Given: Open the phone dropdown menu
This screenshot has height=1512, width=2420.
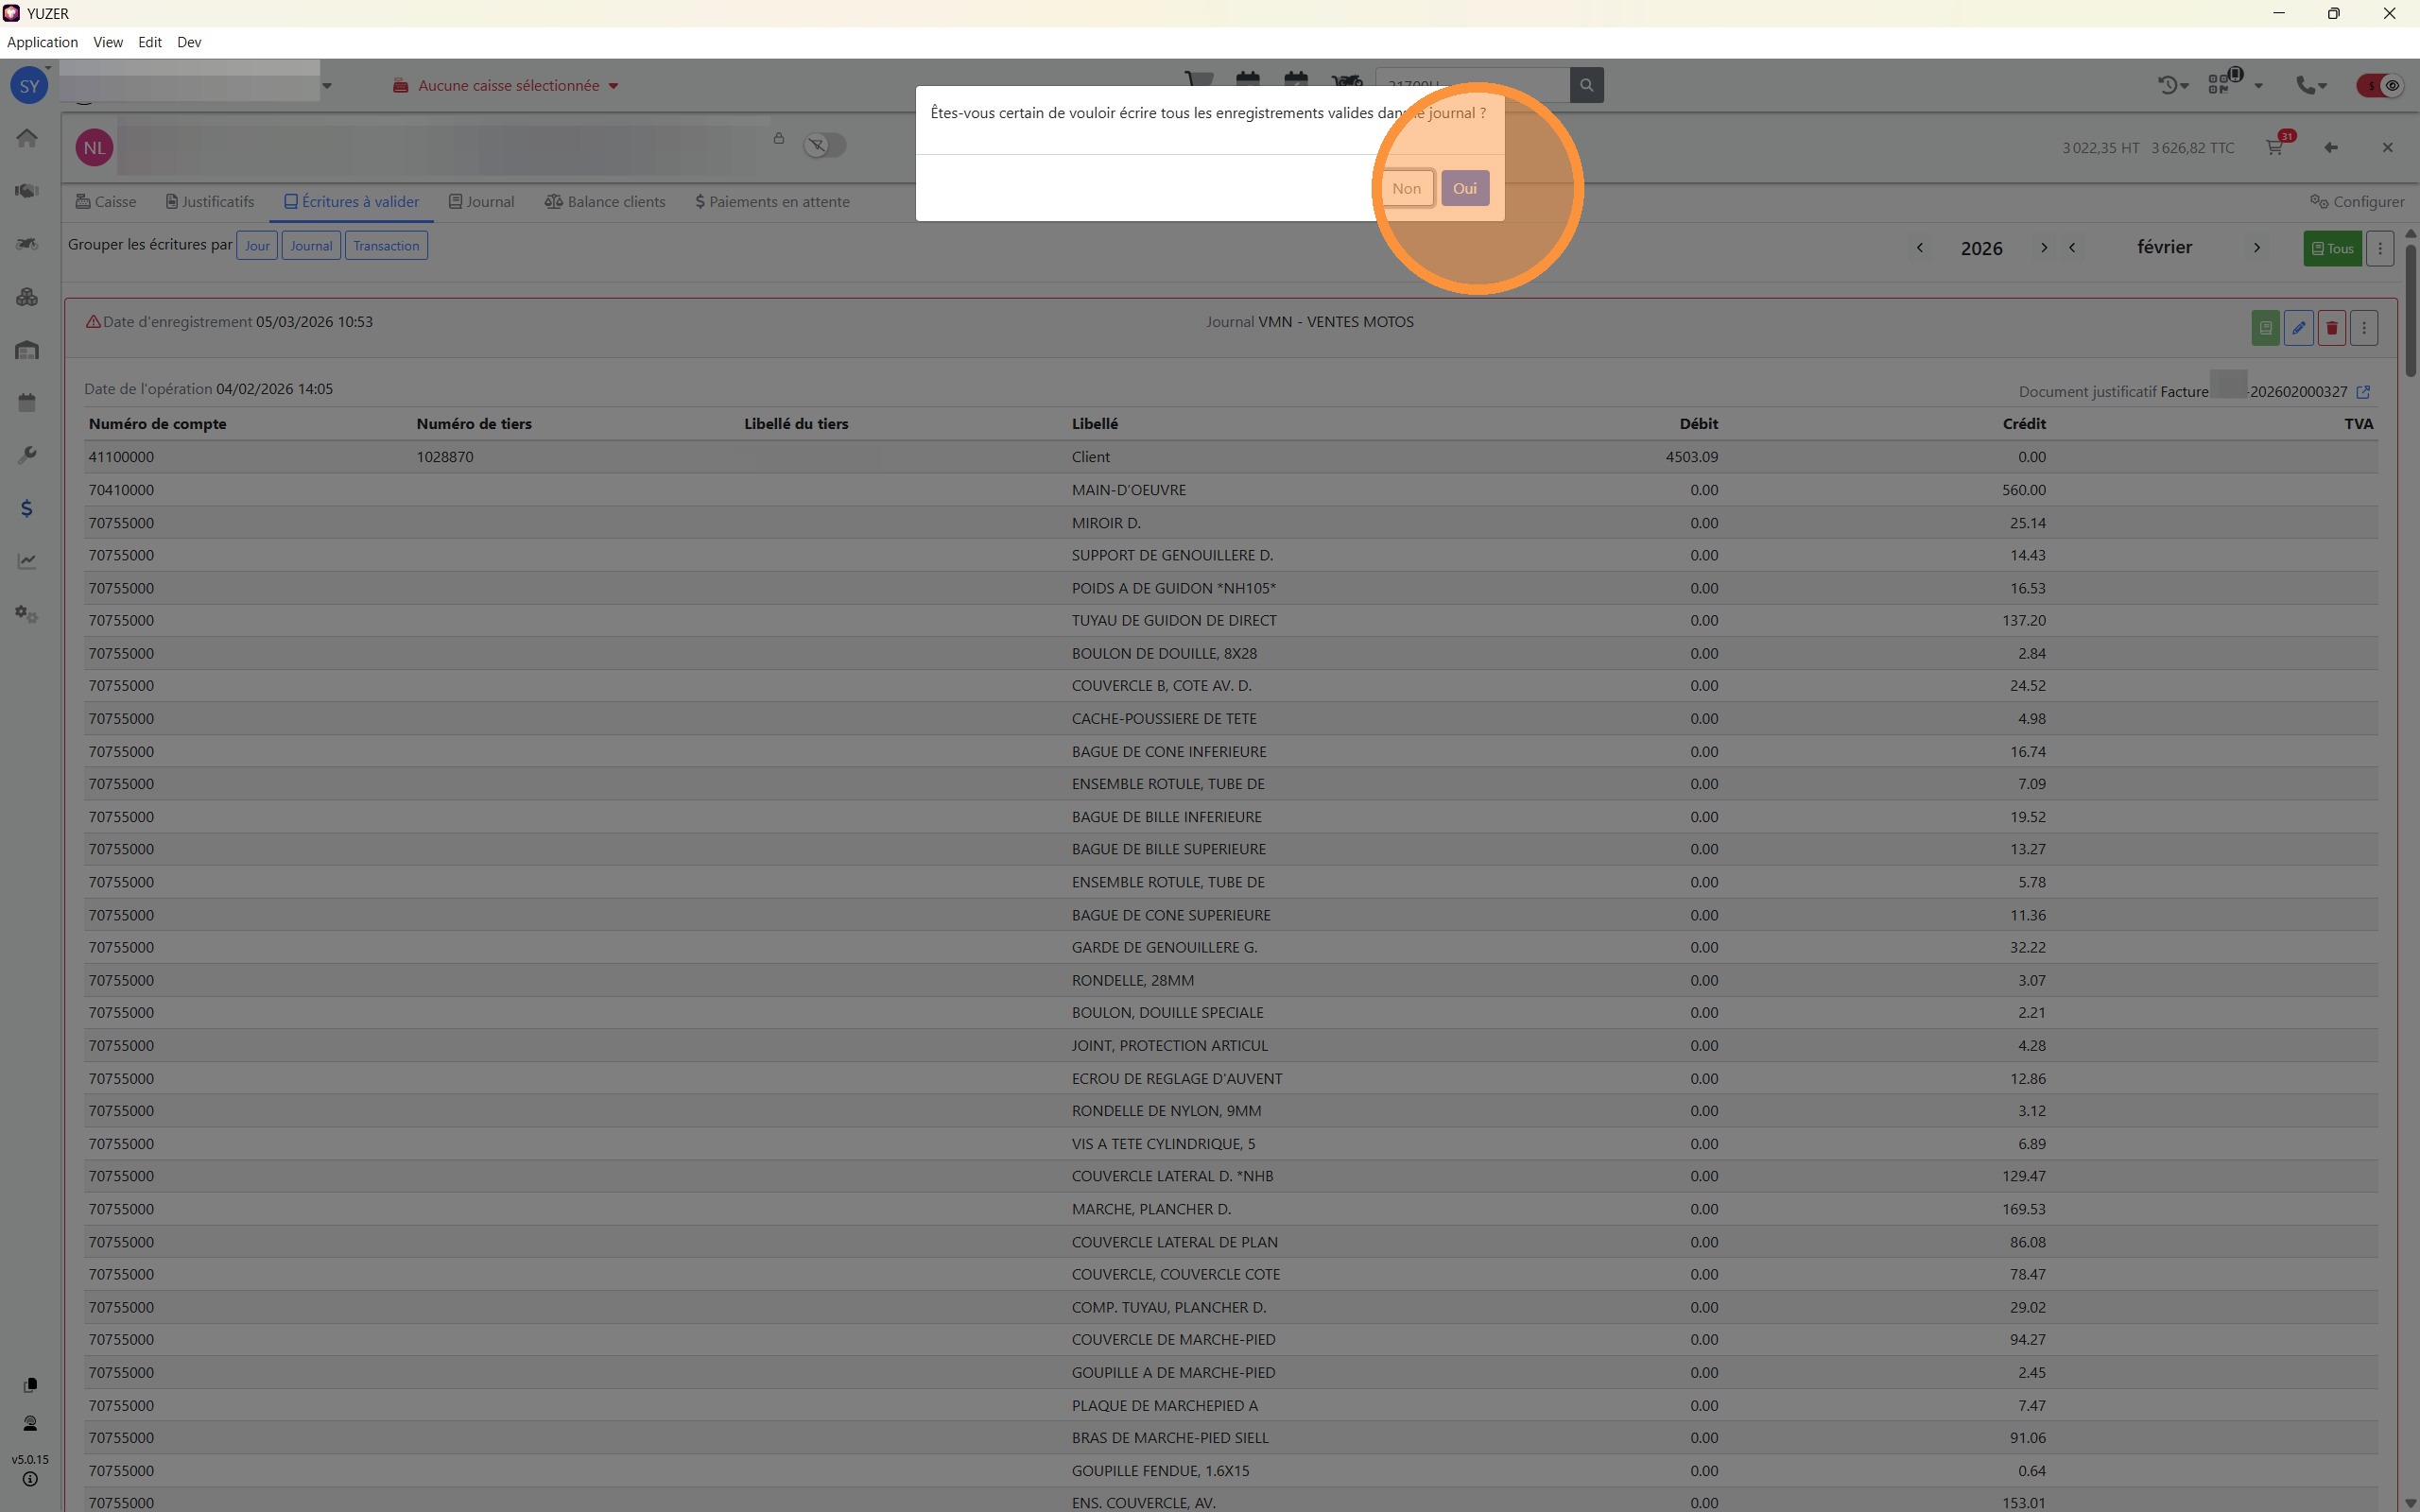Looking at the screenshot, I should [x=2310, y=86].
